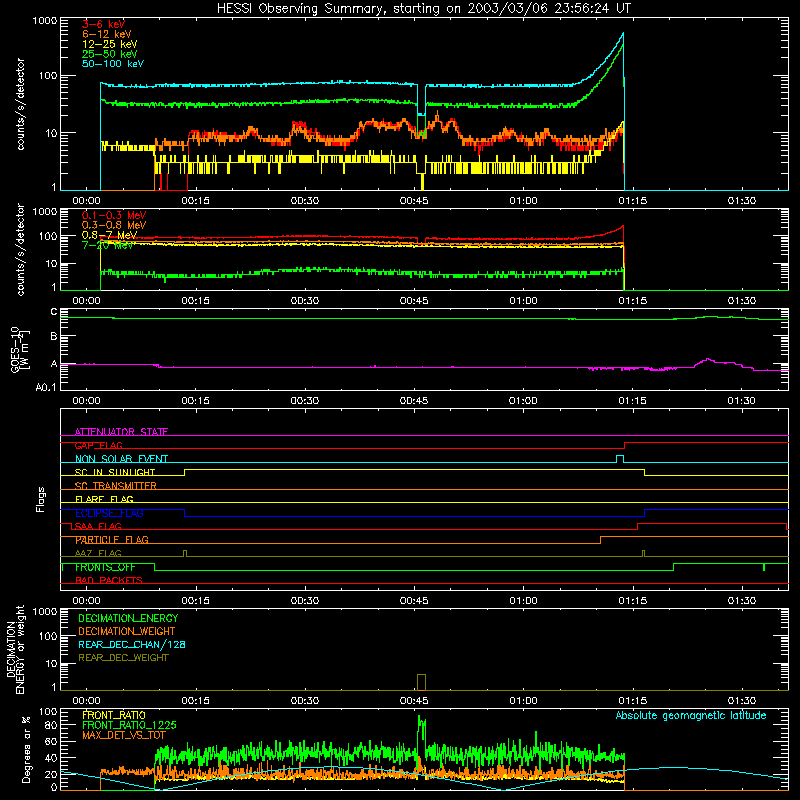Click the '7-20 MeV' legend label
This screenshot has height=800, width=800.
pos(108,245)
